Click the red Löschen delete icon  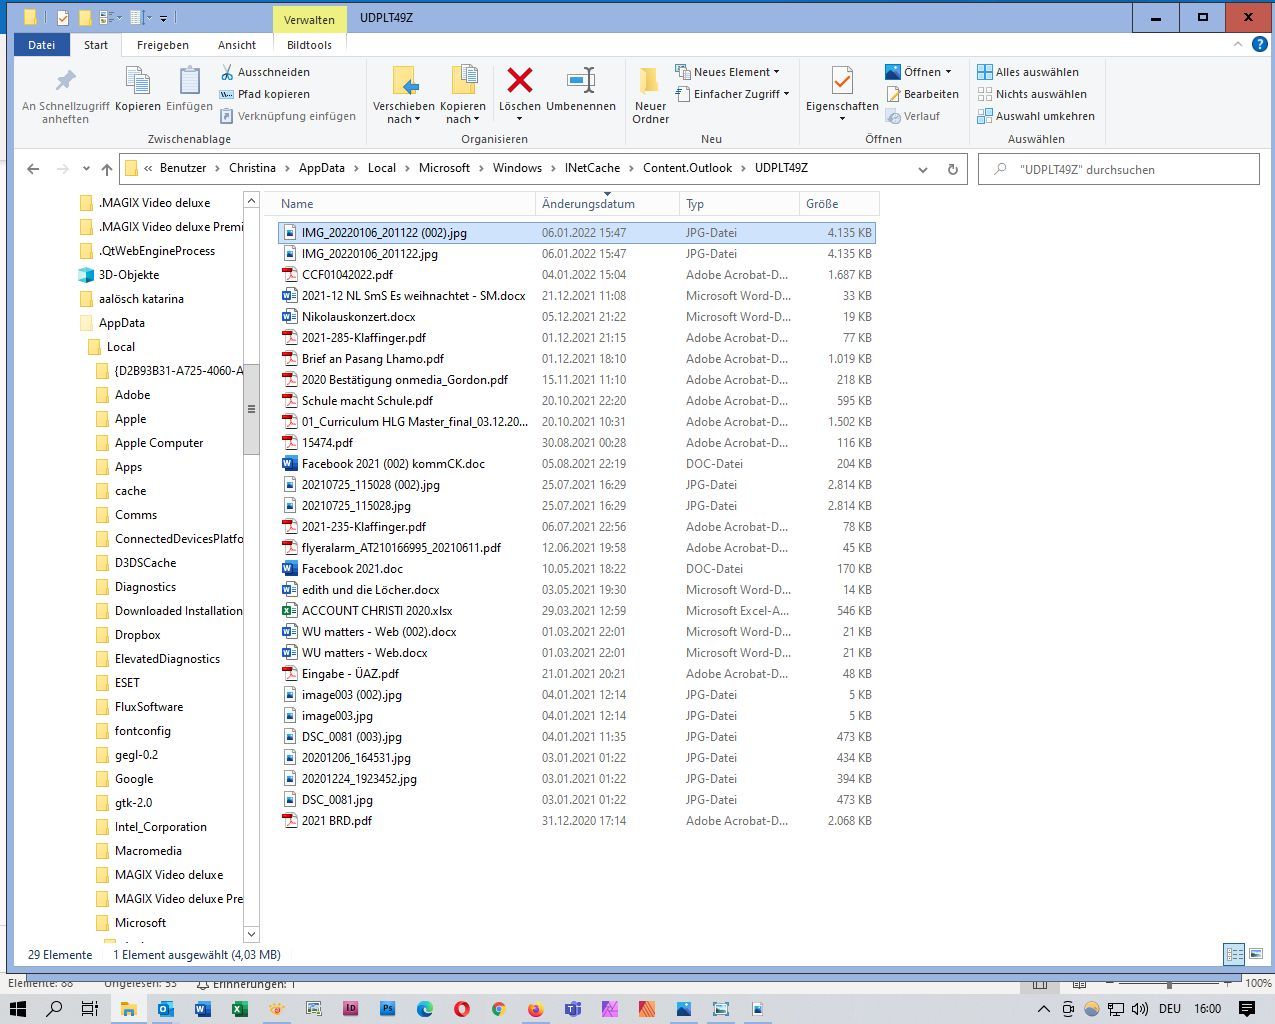click(519, 82)
